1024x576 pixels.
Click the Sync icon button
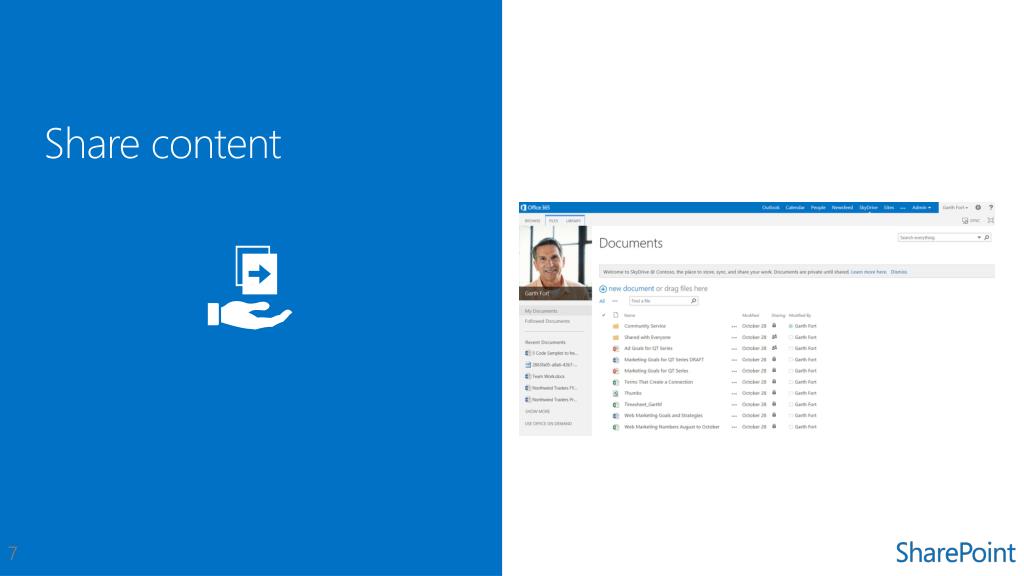click(x=965, y=221)
